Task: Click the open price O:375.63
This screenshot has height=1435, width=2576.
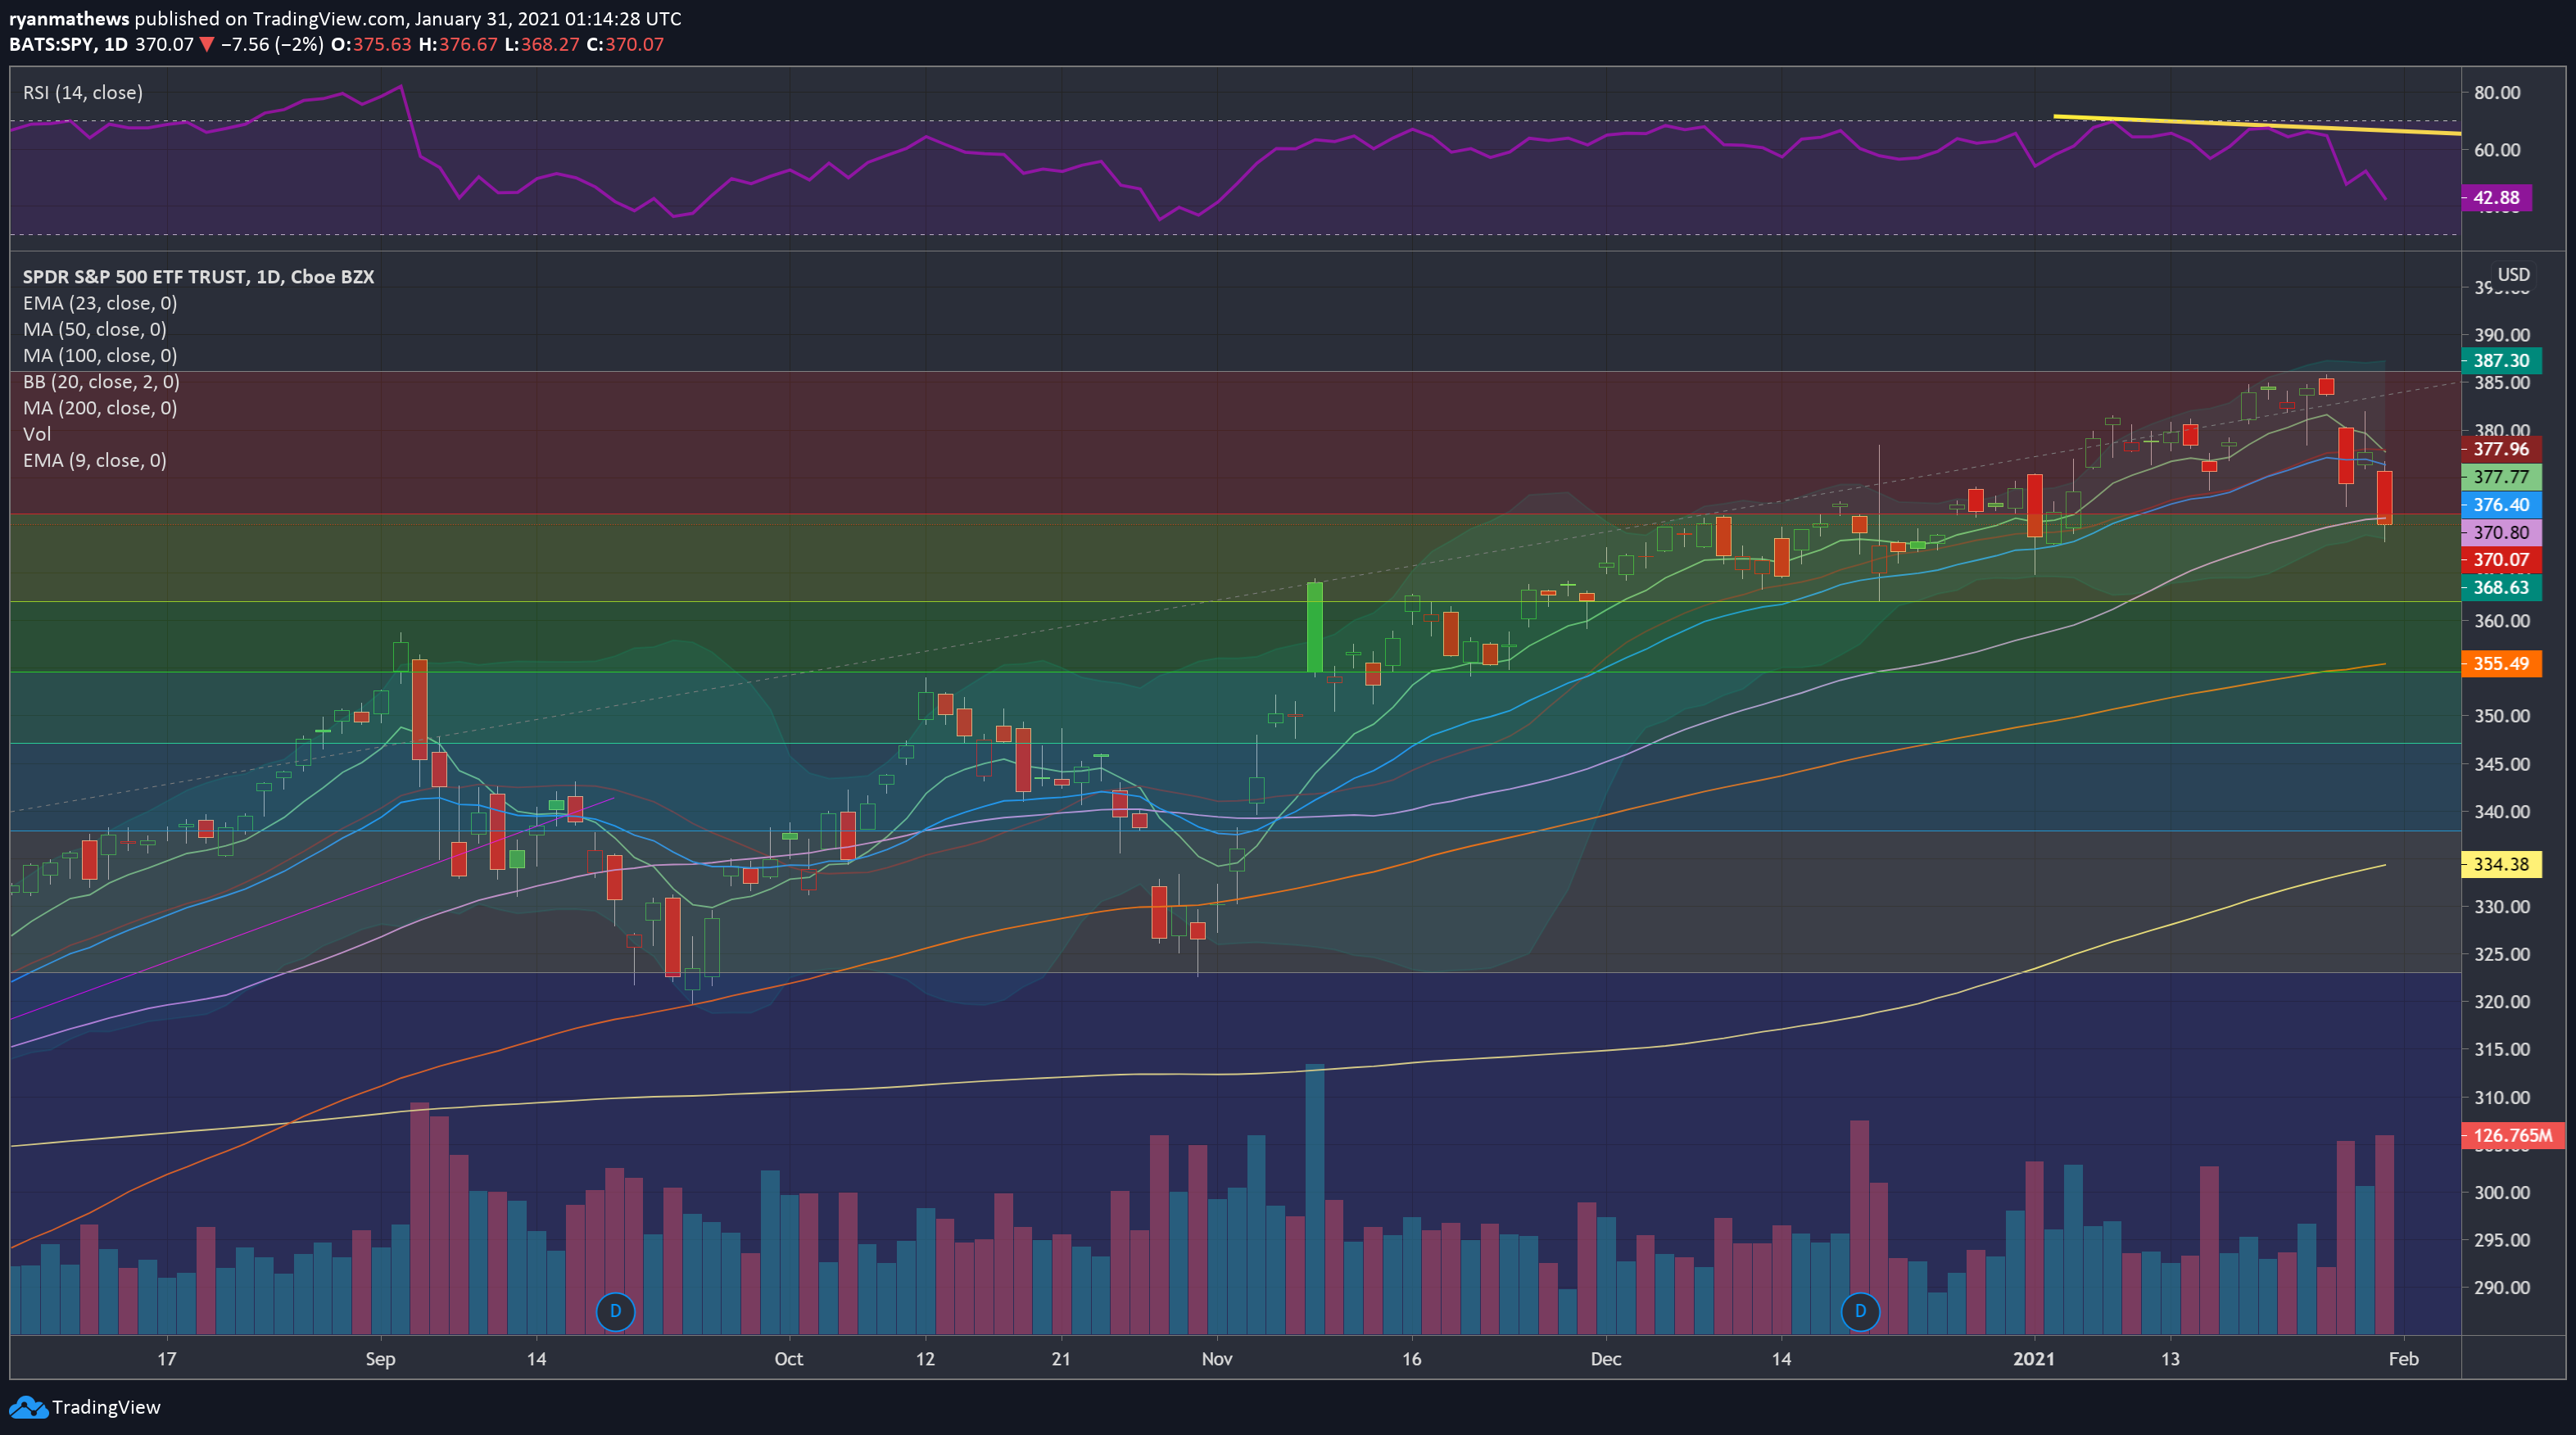Action: click(371, 44)
